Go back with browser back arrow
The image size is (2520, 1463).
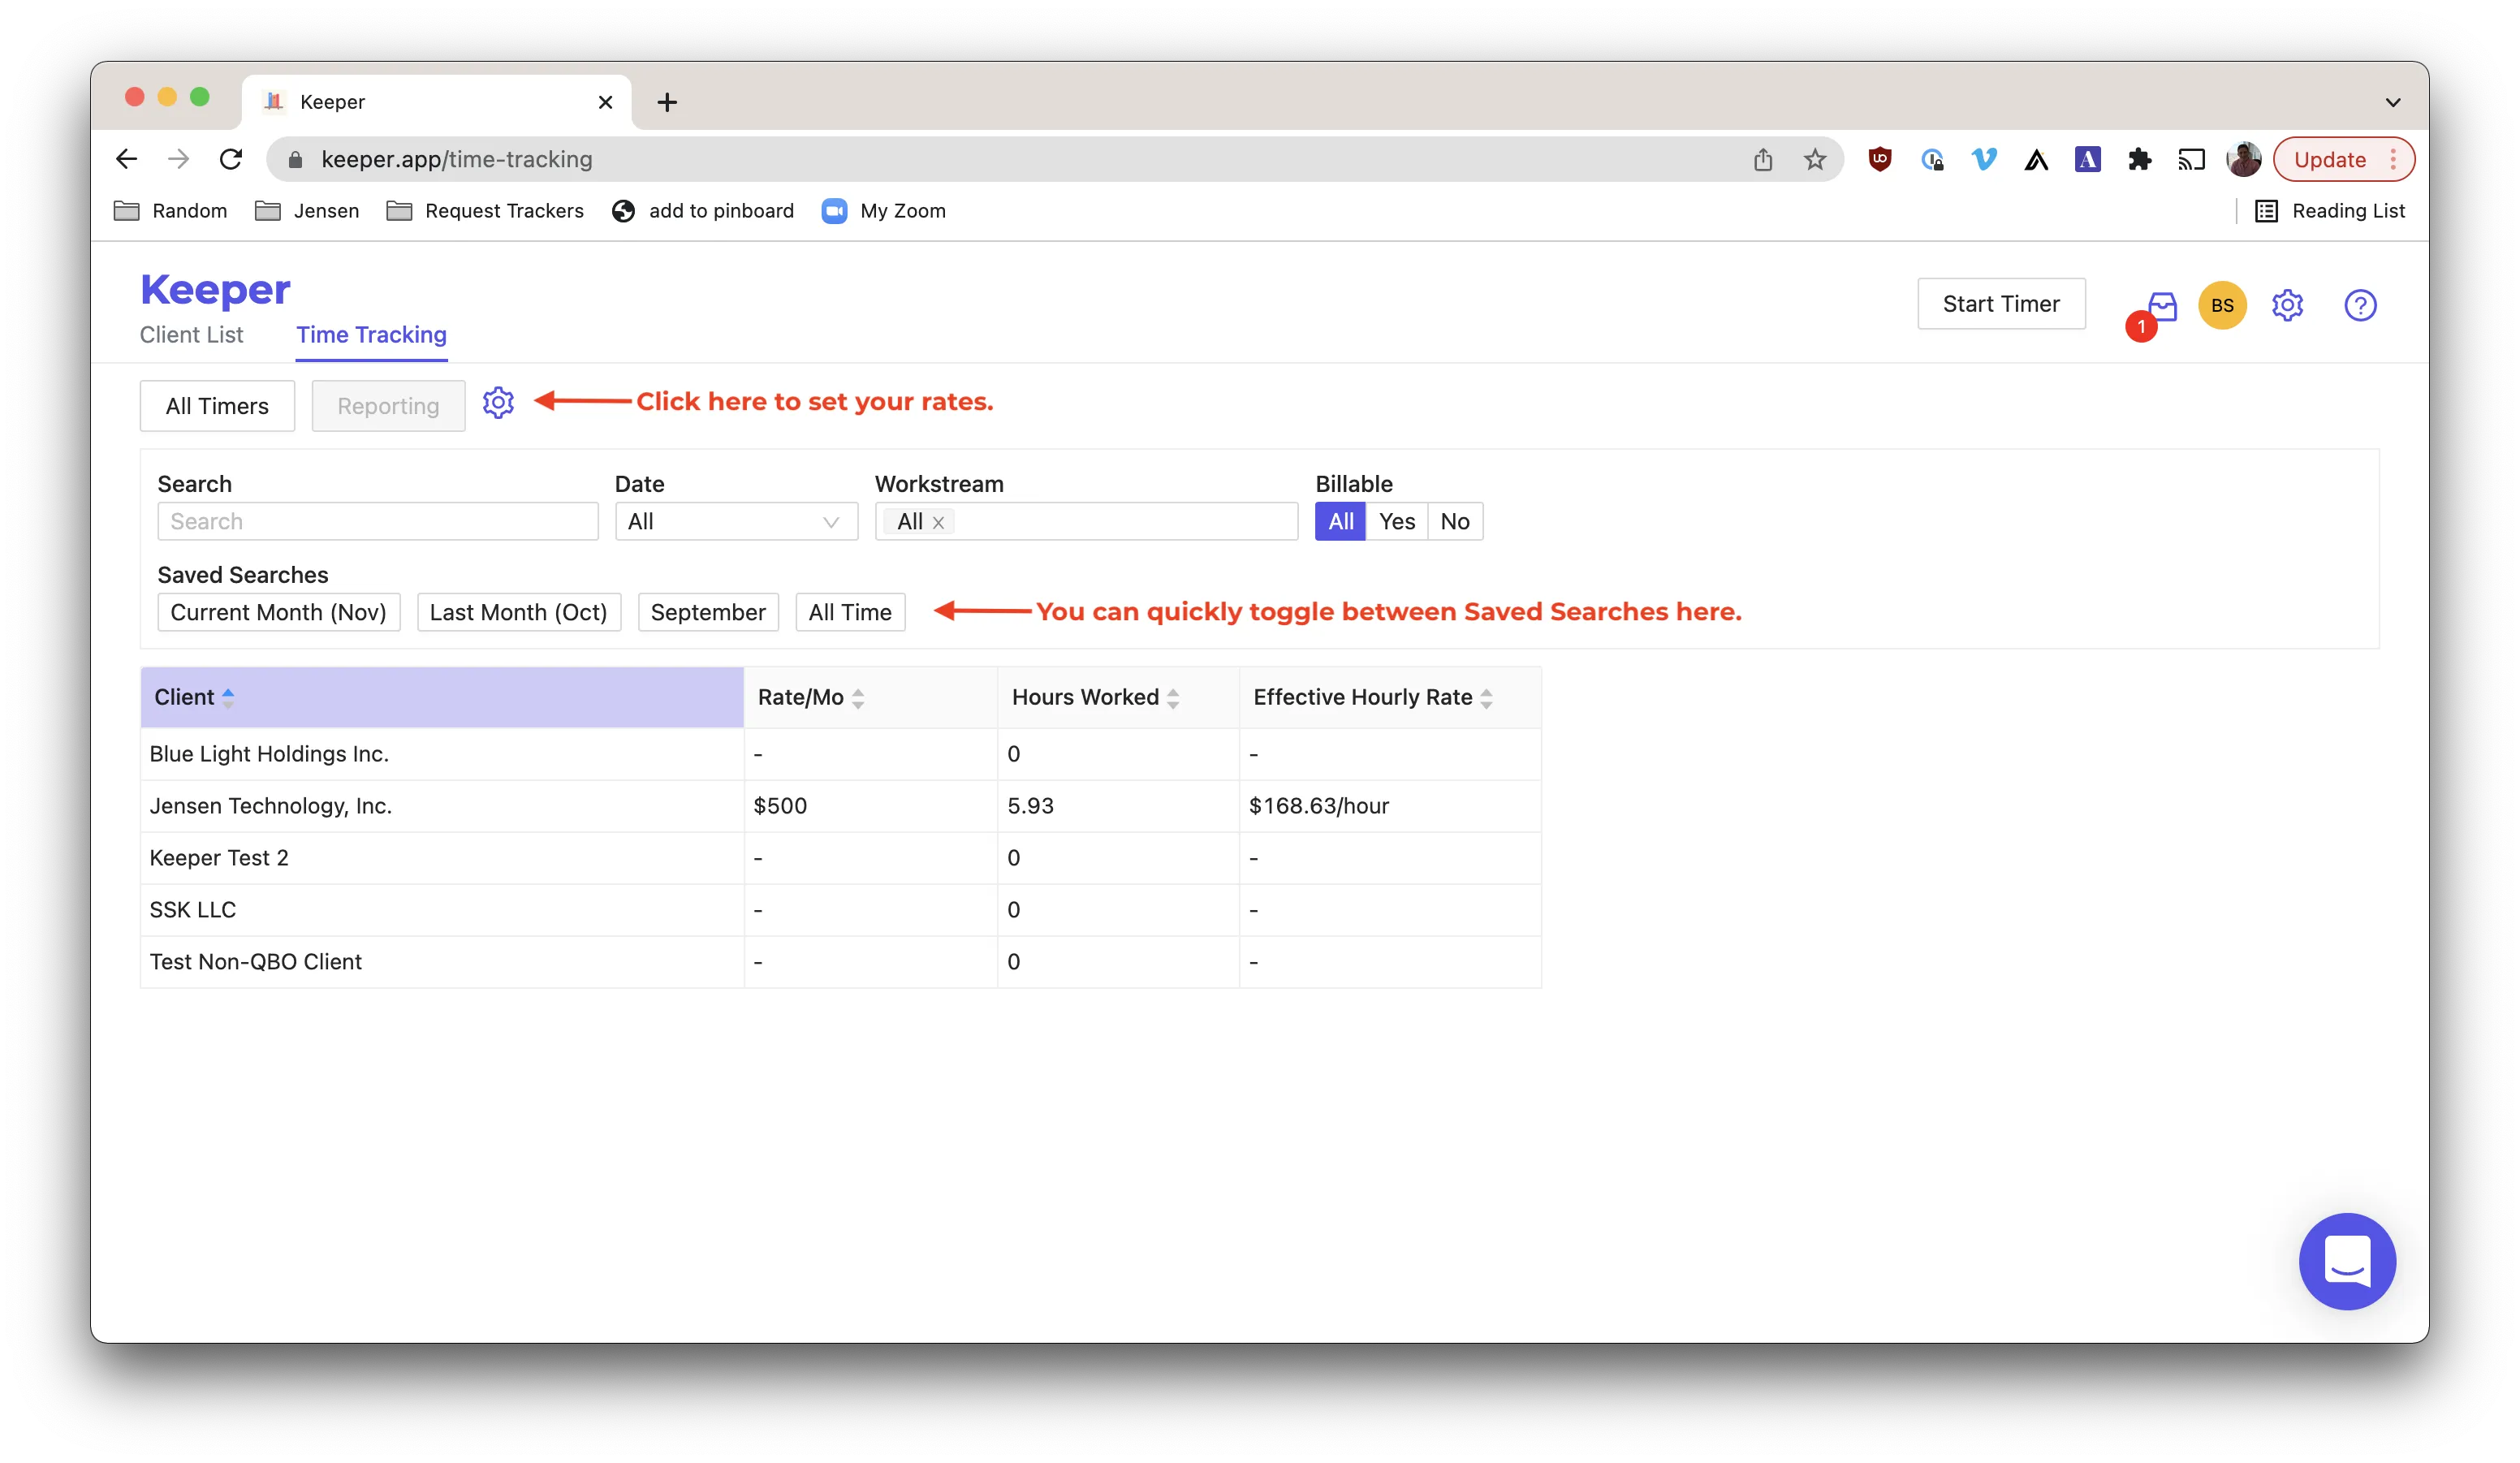pos(127,159)
